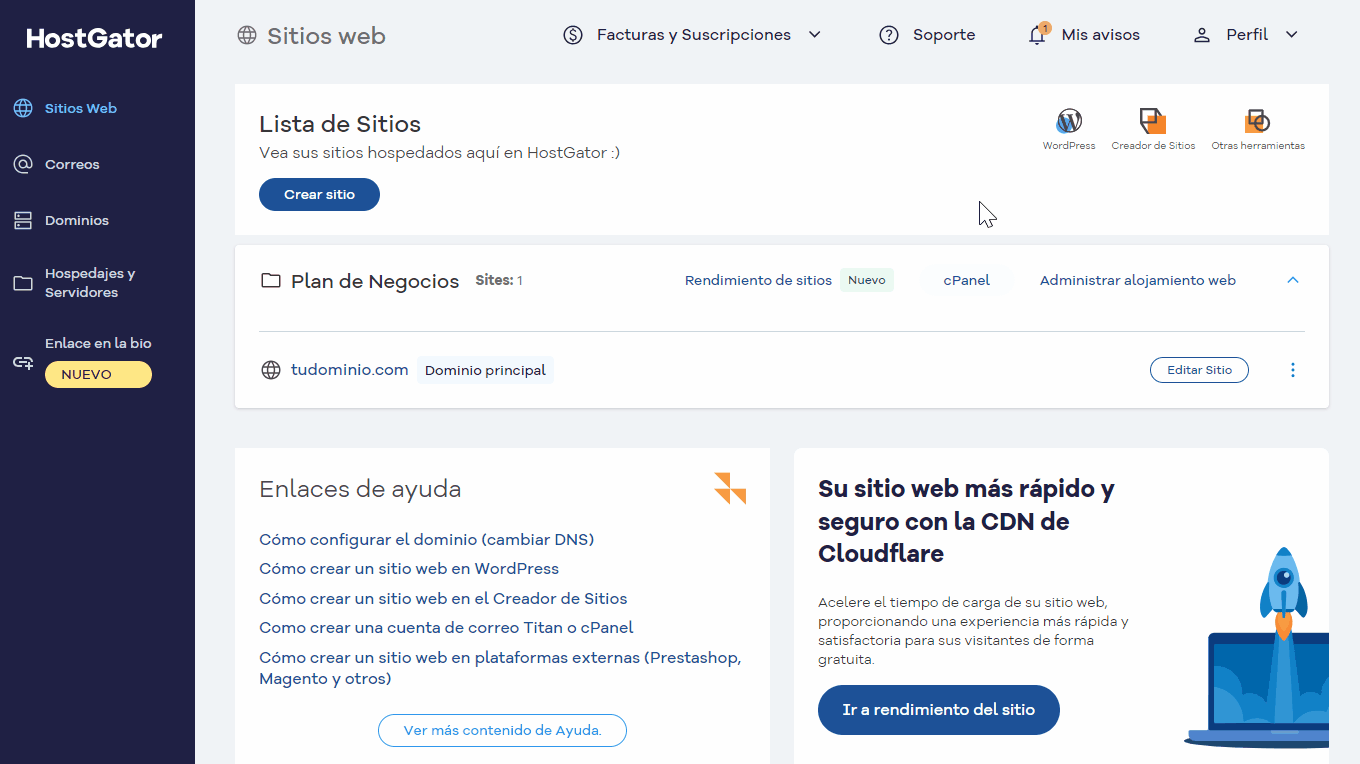The width and height of the screenshot is (1360, 764).
Task: Open Rendimiento de sitios link
Action: [x=758, y=281]
